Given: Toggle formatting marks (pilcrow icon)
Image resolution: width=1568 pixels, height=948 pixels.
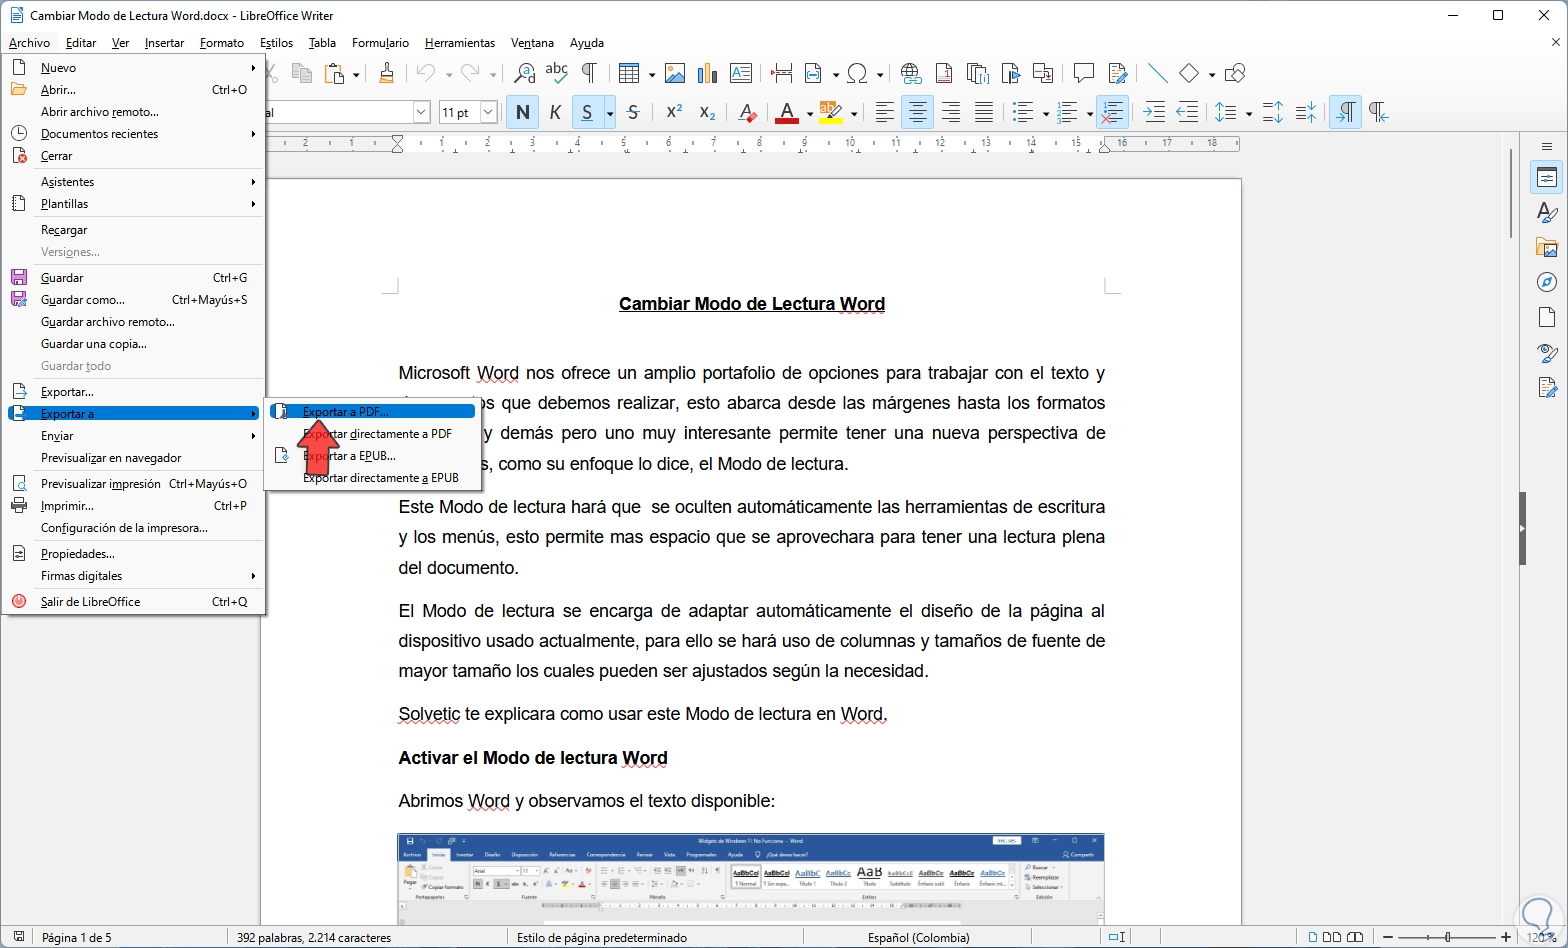Looking at the screenshot, I should [589, 73].
